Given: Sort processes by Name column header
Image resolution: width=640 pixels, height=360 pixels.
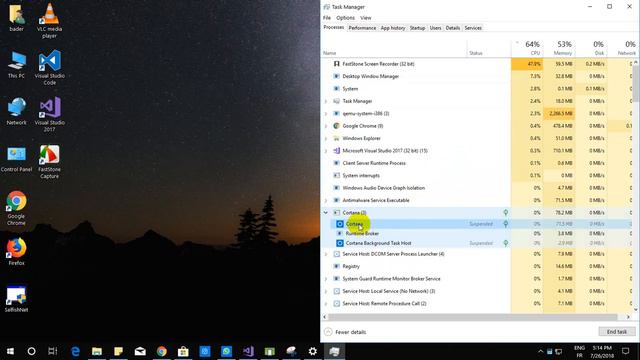Looking at the screenshot, I should coord(394,48).
